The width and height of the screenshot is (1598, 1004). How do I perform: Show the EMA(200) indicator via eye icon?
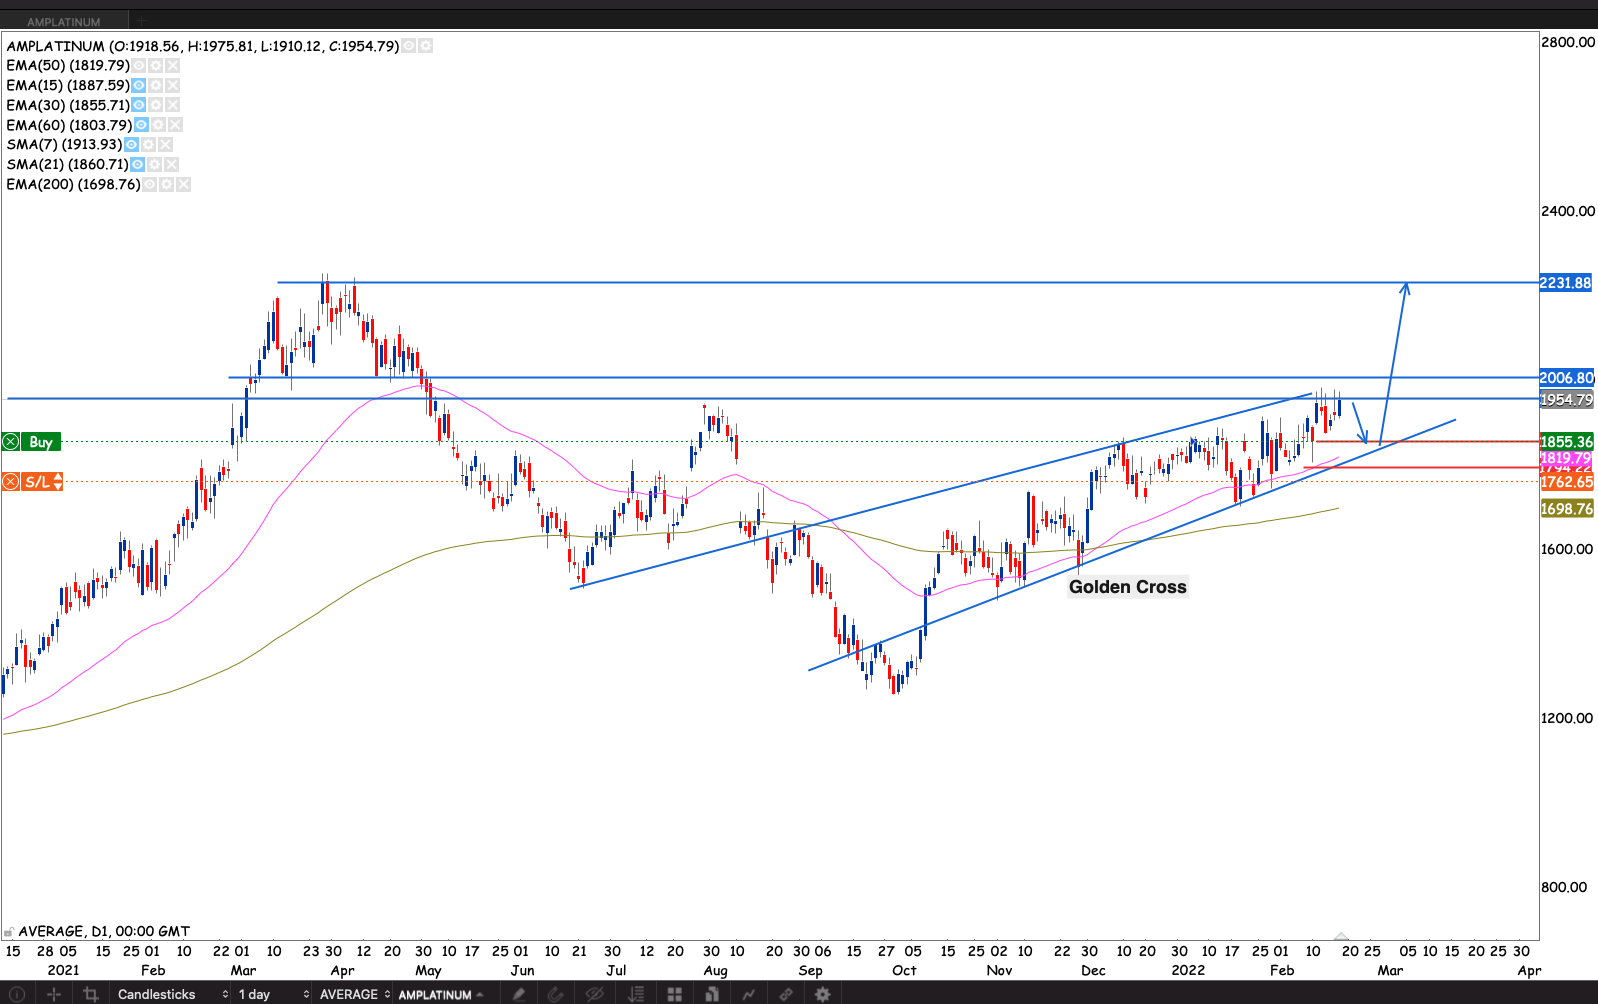(x=149, y=185)
